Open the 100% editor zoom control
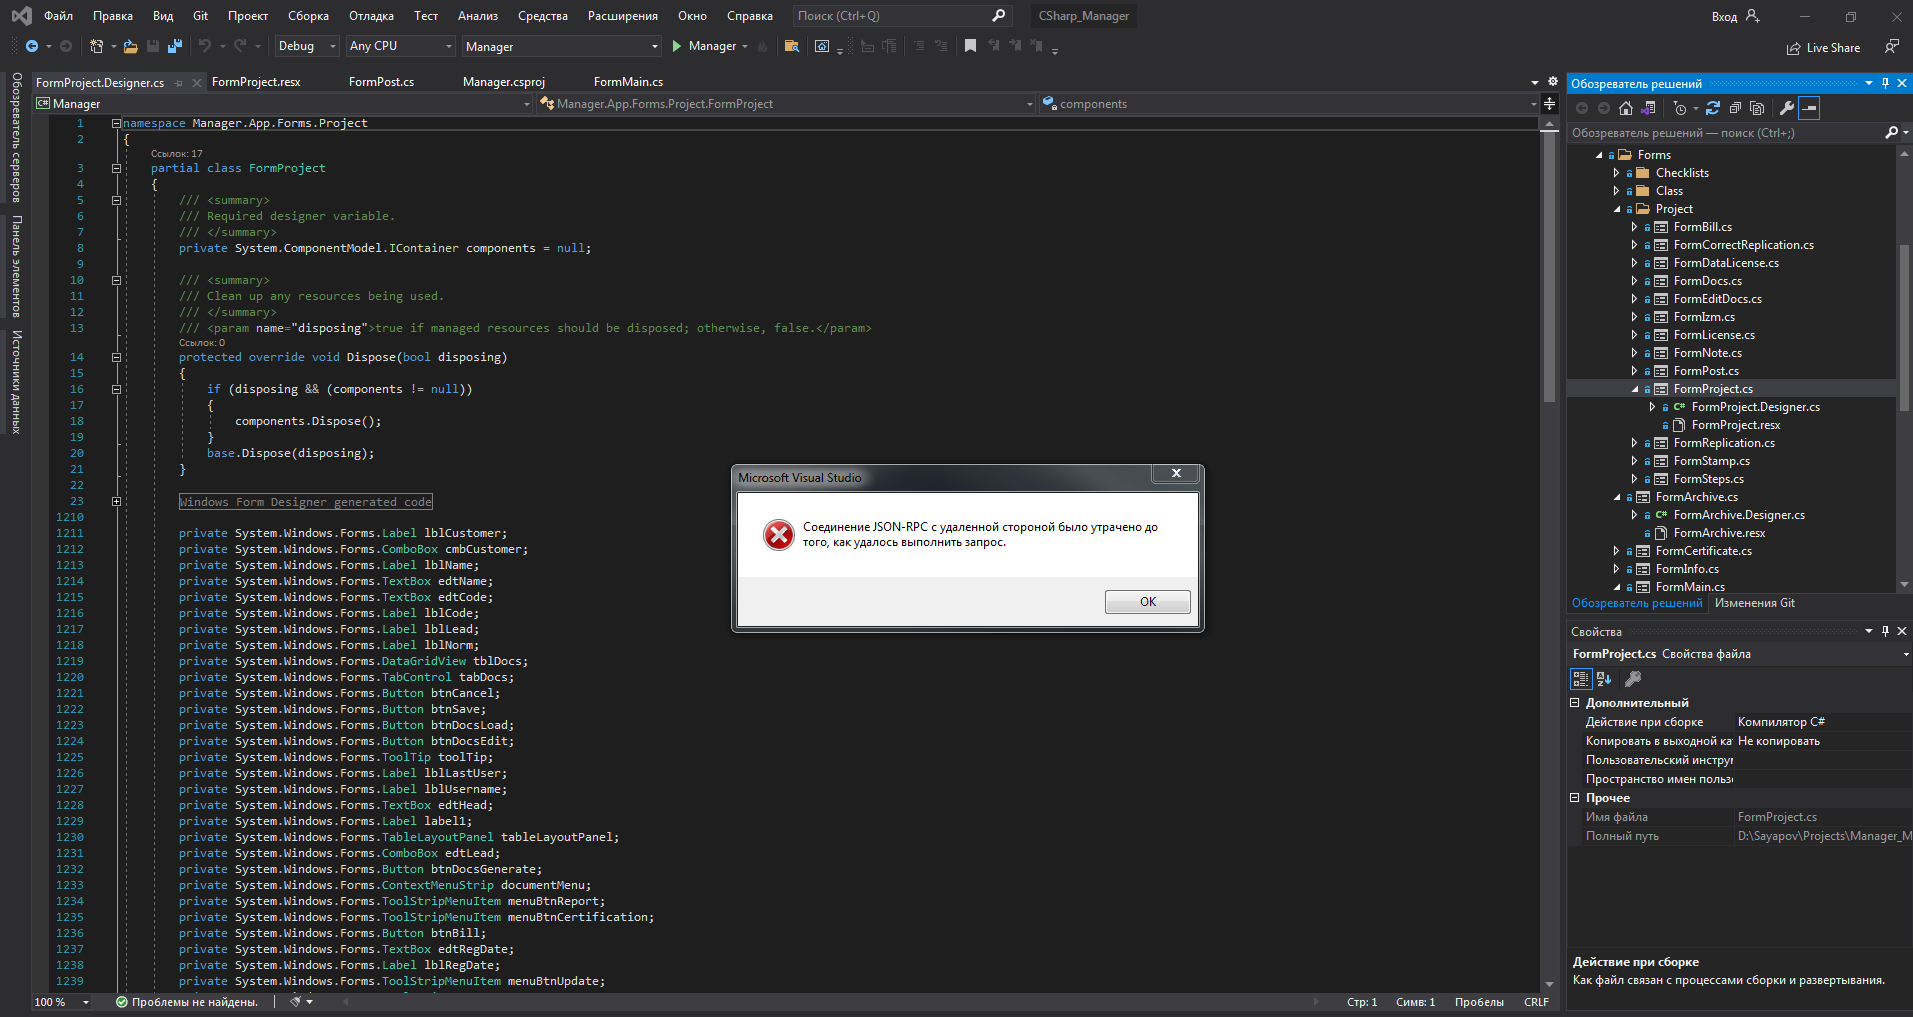This screenshot has width=1913, height=1017. [60, 1002]
